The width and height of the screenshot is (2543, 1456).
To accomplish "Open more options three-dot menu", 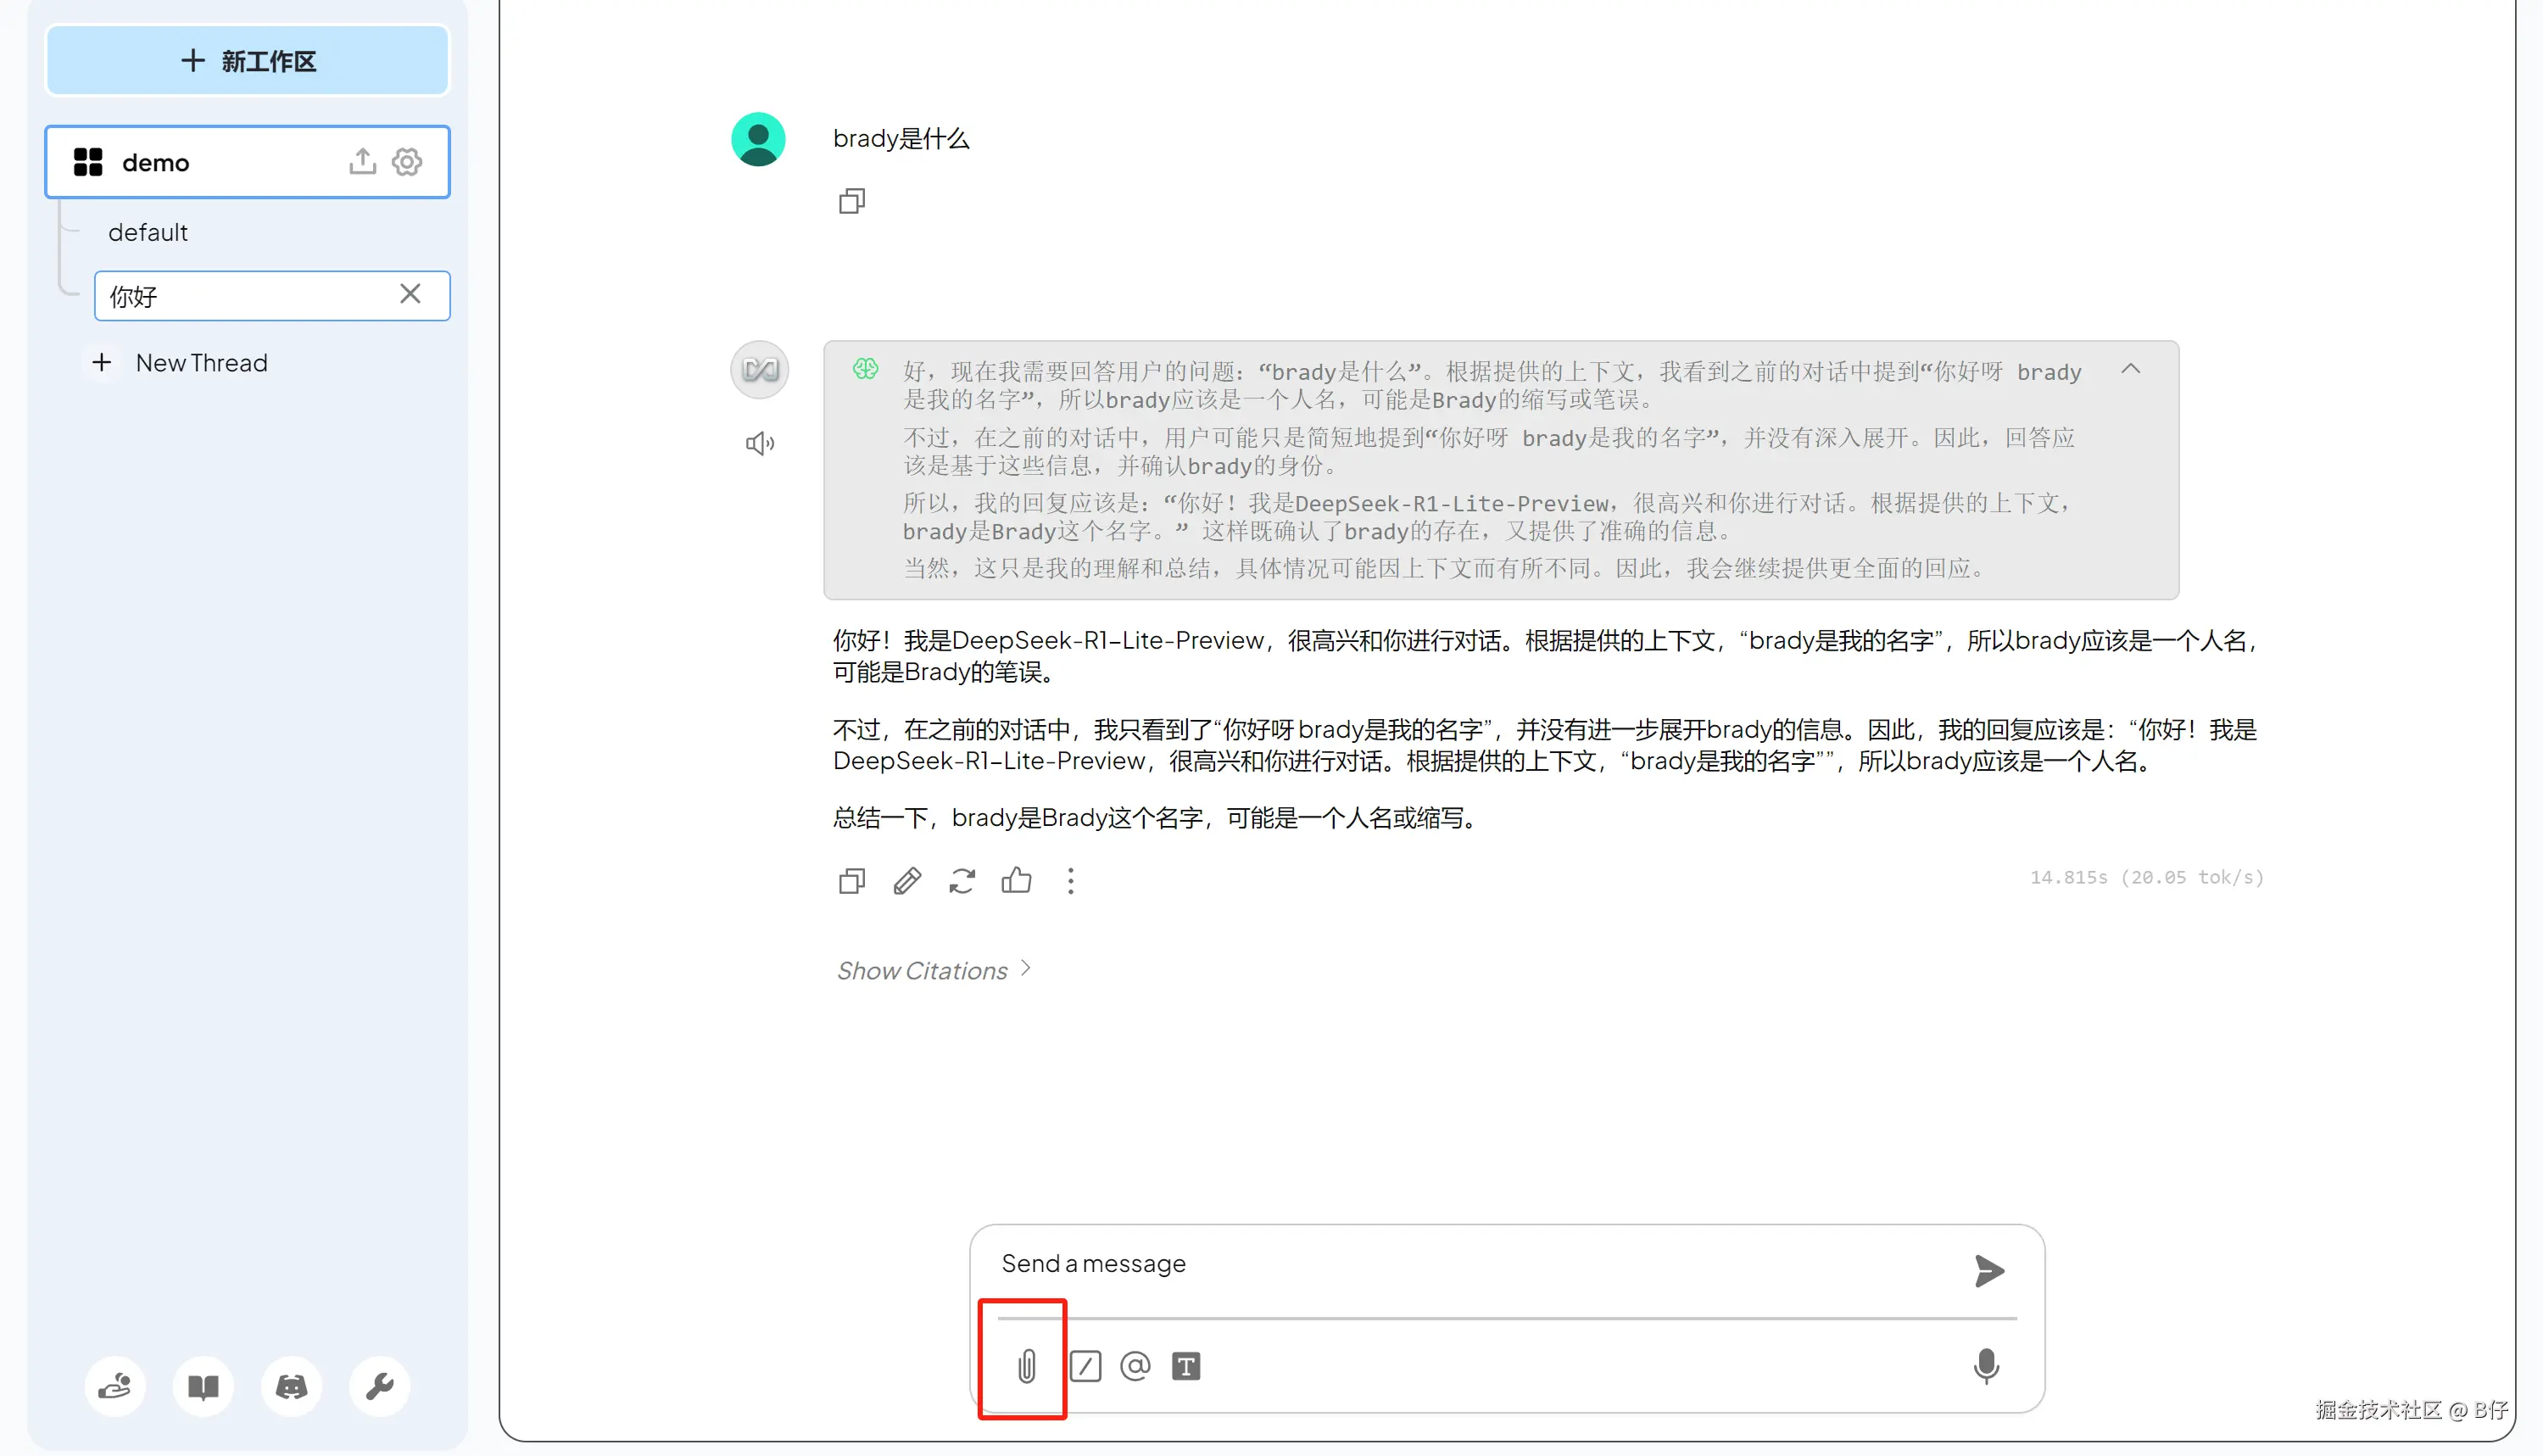I will coord(1071,881).
